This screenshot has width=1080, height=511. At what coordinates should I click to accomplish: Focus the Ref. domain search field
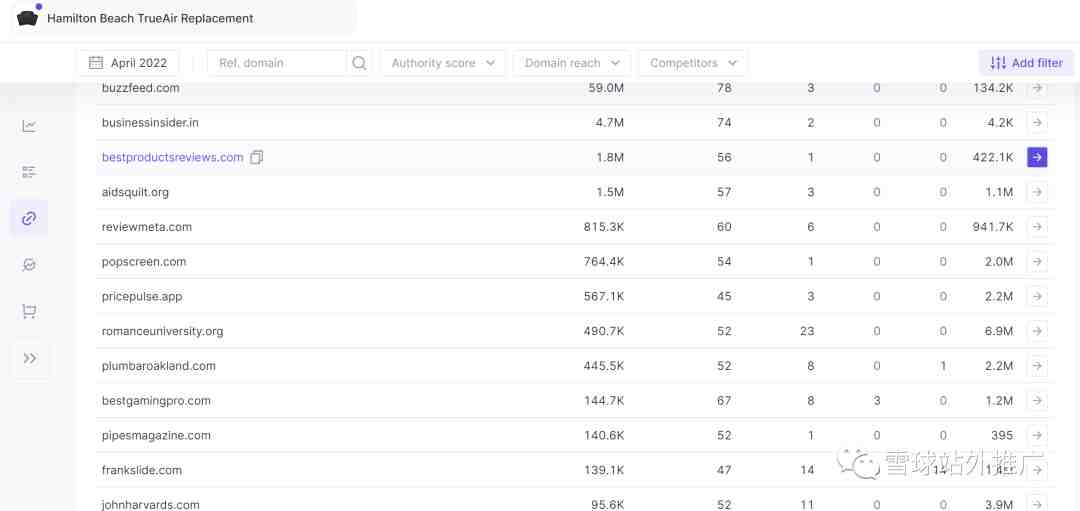pyautogui.click(x=276, y=63)
